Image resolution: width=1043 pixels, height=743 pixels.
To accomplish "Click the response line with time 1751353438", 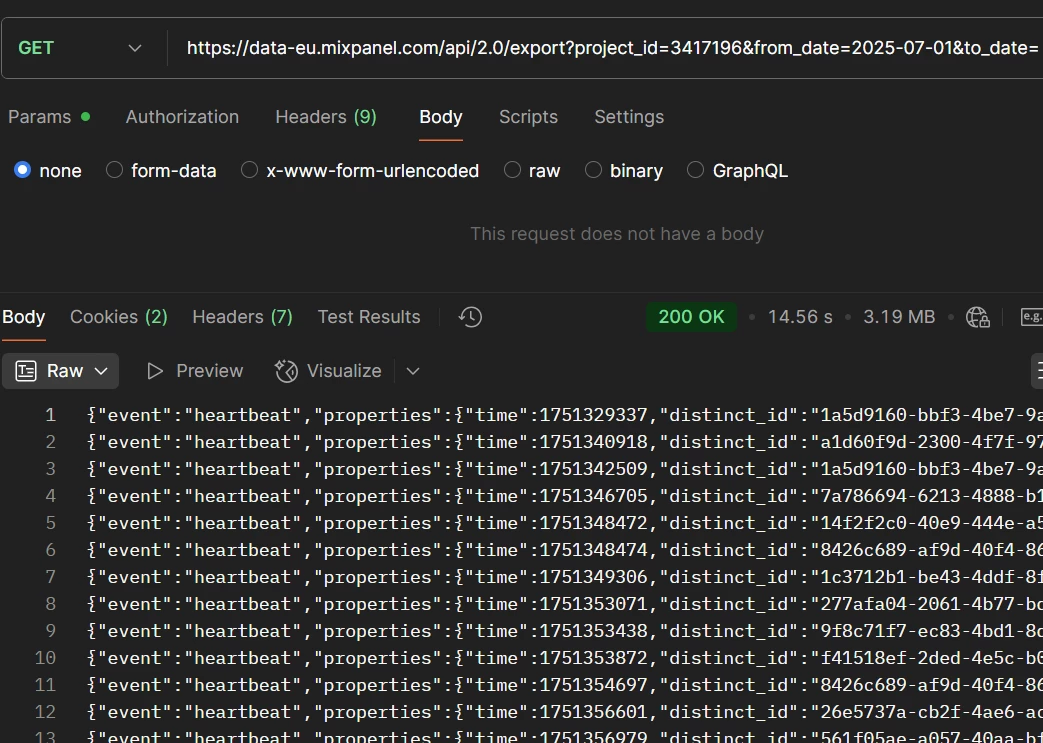I will point(565,631).
